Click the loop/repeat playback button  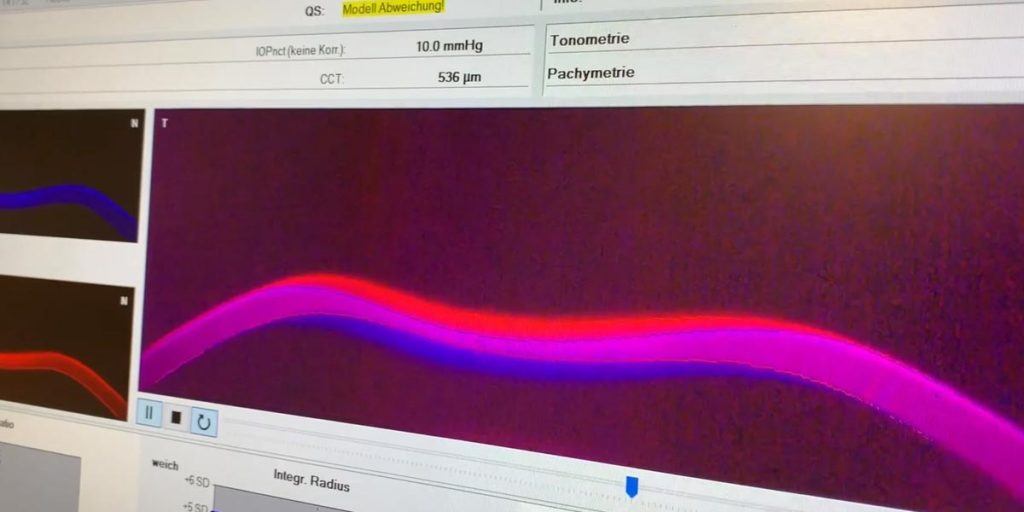204,423
